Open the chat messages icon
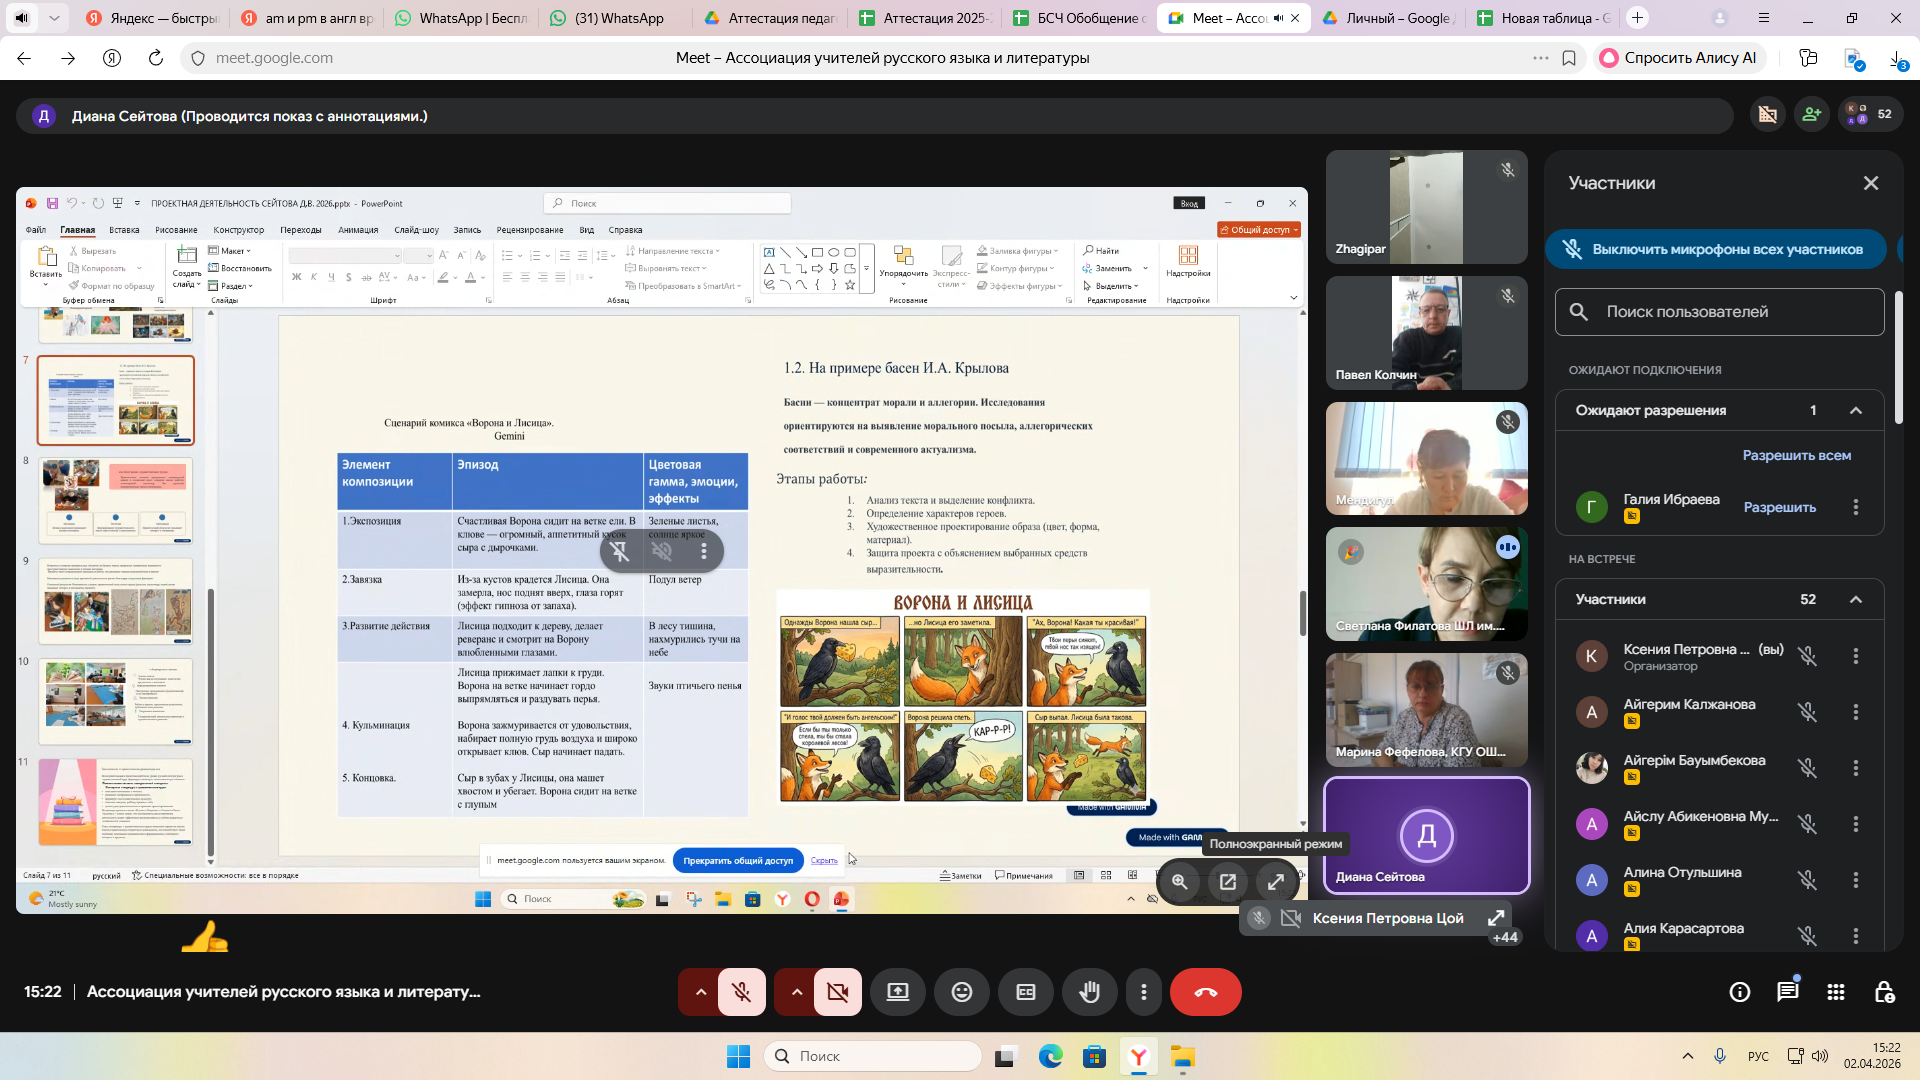Screen dimensions: 1920x1080 [x=1787, y=992]
